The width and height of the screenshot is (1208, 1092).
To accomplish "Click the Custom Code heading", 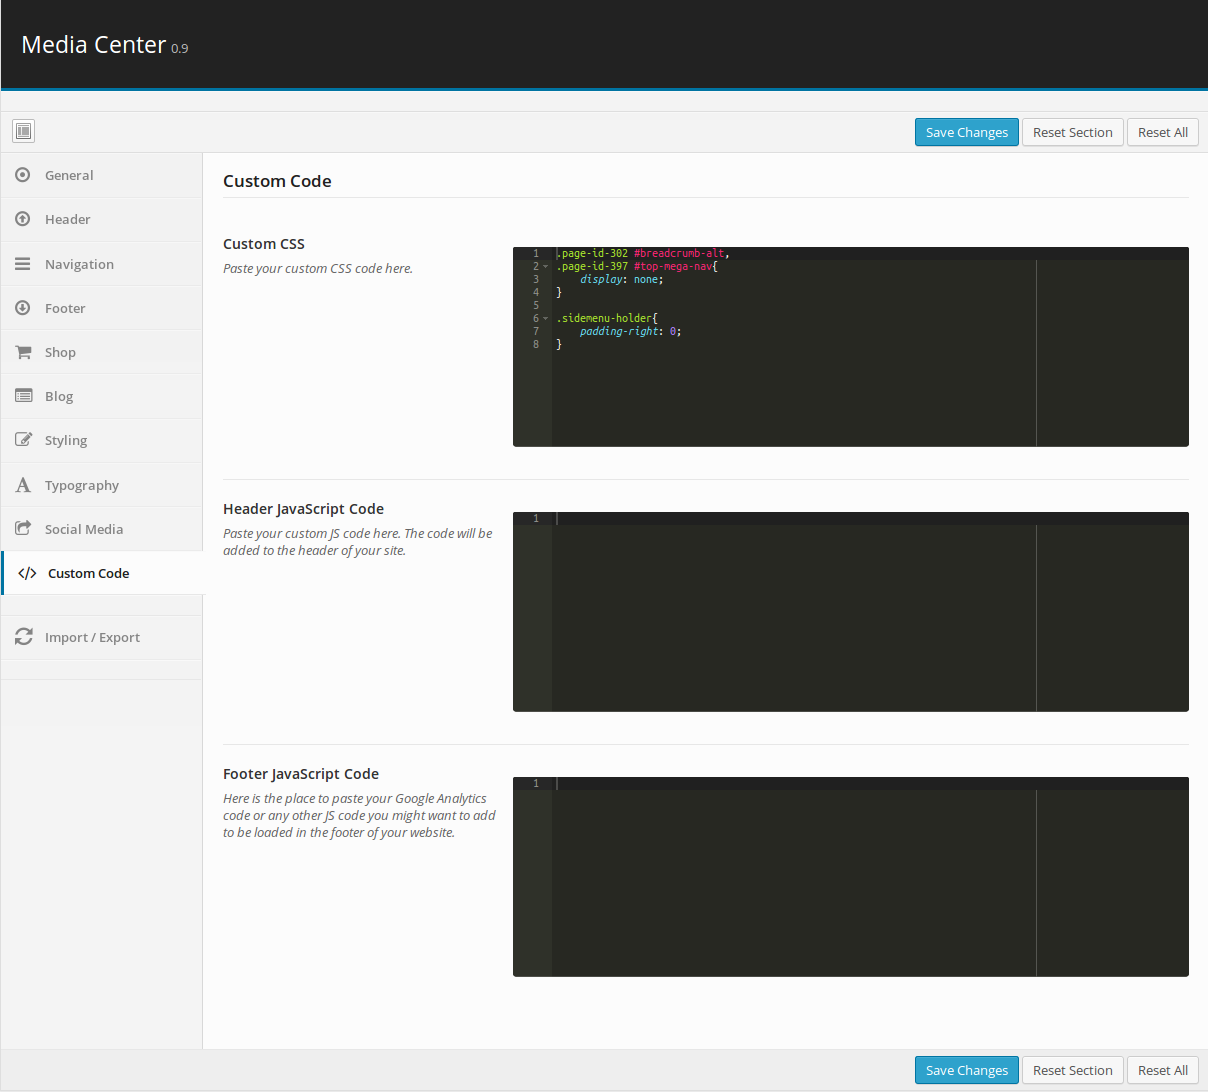I will point(277,181).
